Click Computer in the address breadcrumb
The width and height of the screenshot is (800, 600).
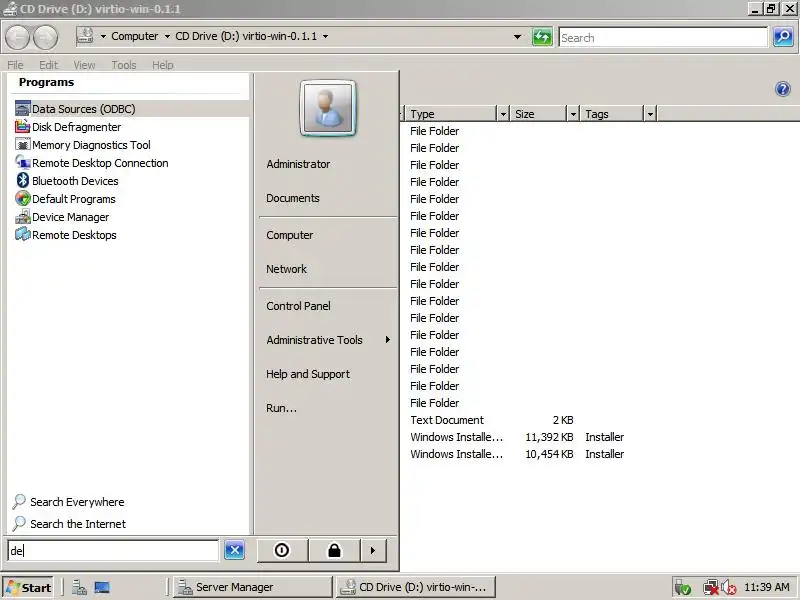135,36
